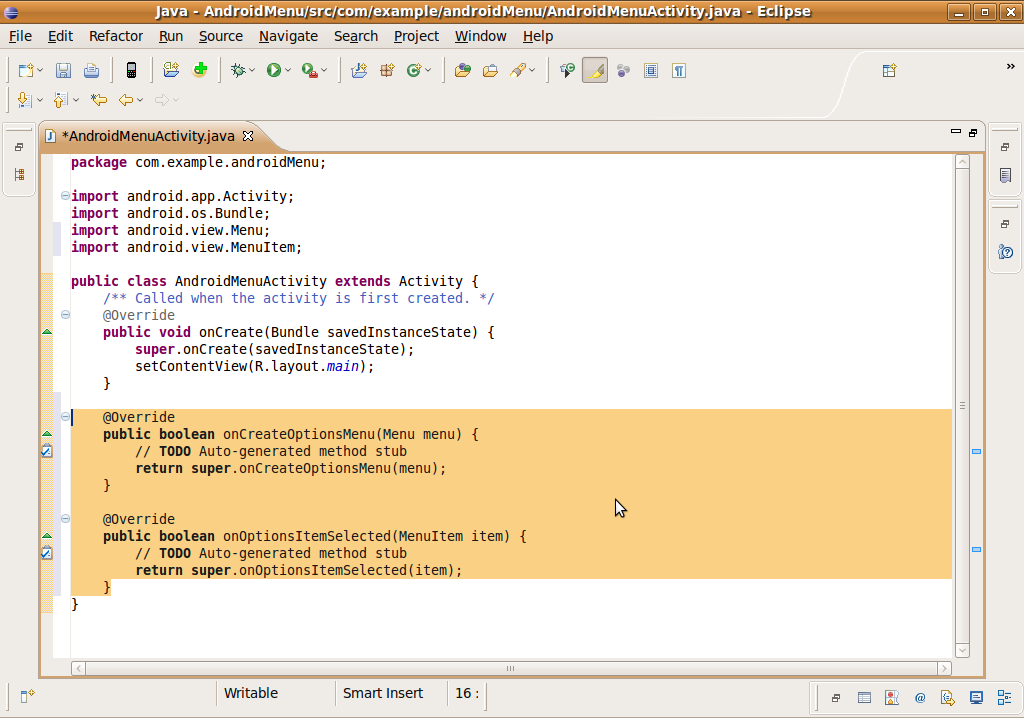Toggle Mark Occurrences highlighter button
The height and width of the screenshot is (718, 1024).
coord(595,71)
